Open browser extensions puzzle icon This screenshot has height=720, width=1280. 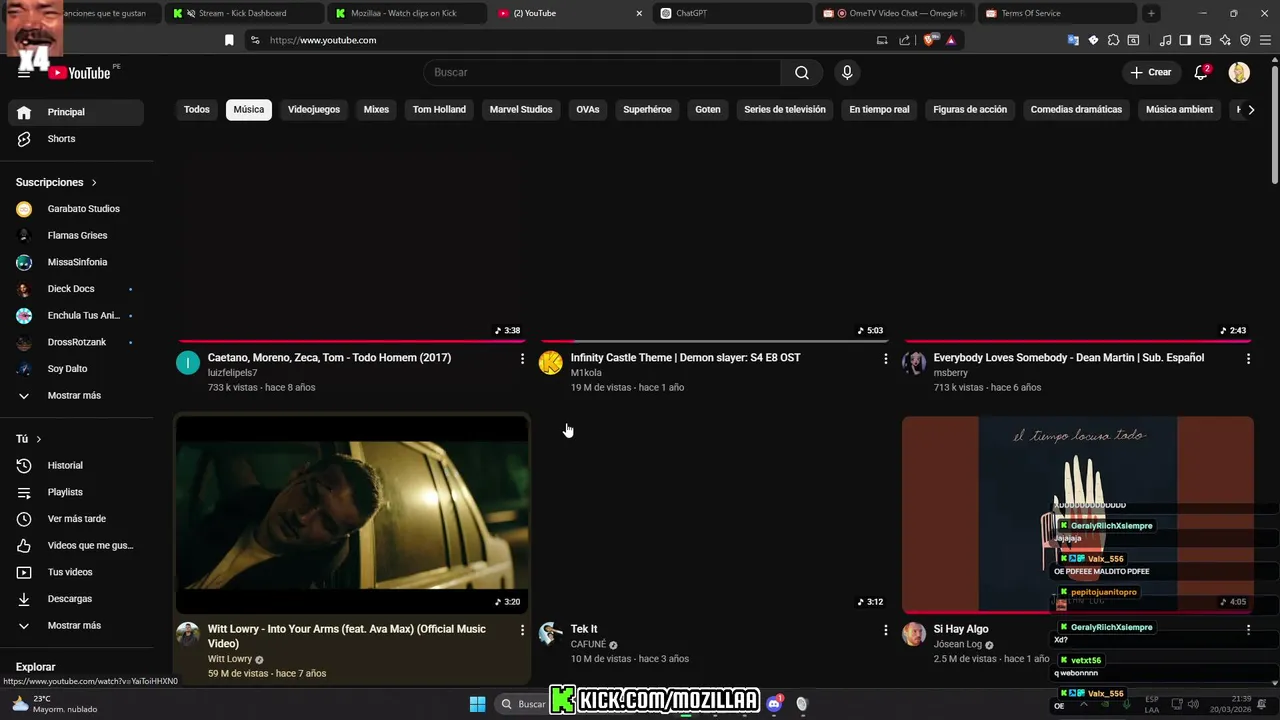1113,40
